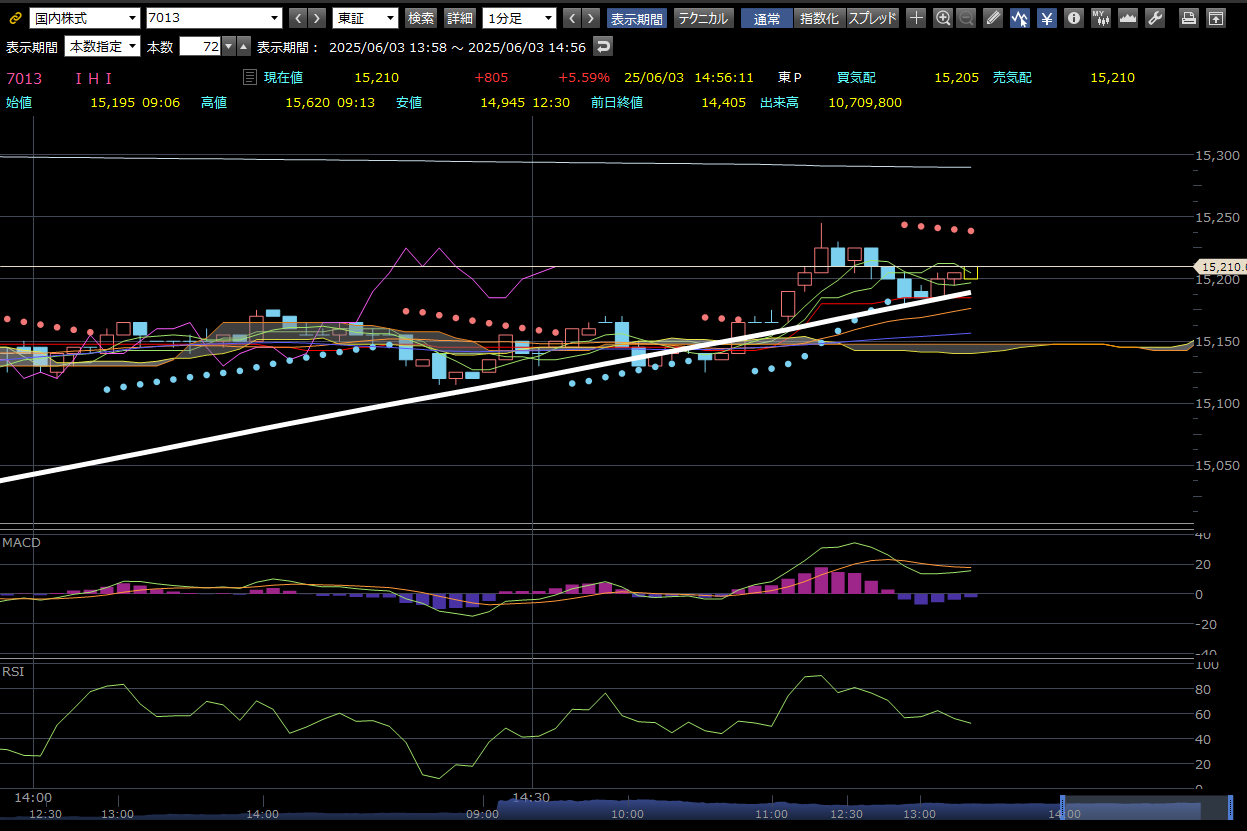Select the 通常 chart mode tab
The height and width of the screenshot is (831, 1247).
coord(767,18)
